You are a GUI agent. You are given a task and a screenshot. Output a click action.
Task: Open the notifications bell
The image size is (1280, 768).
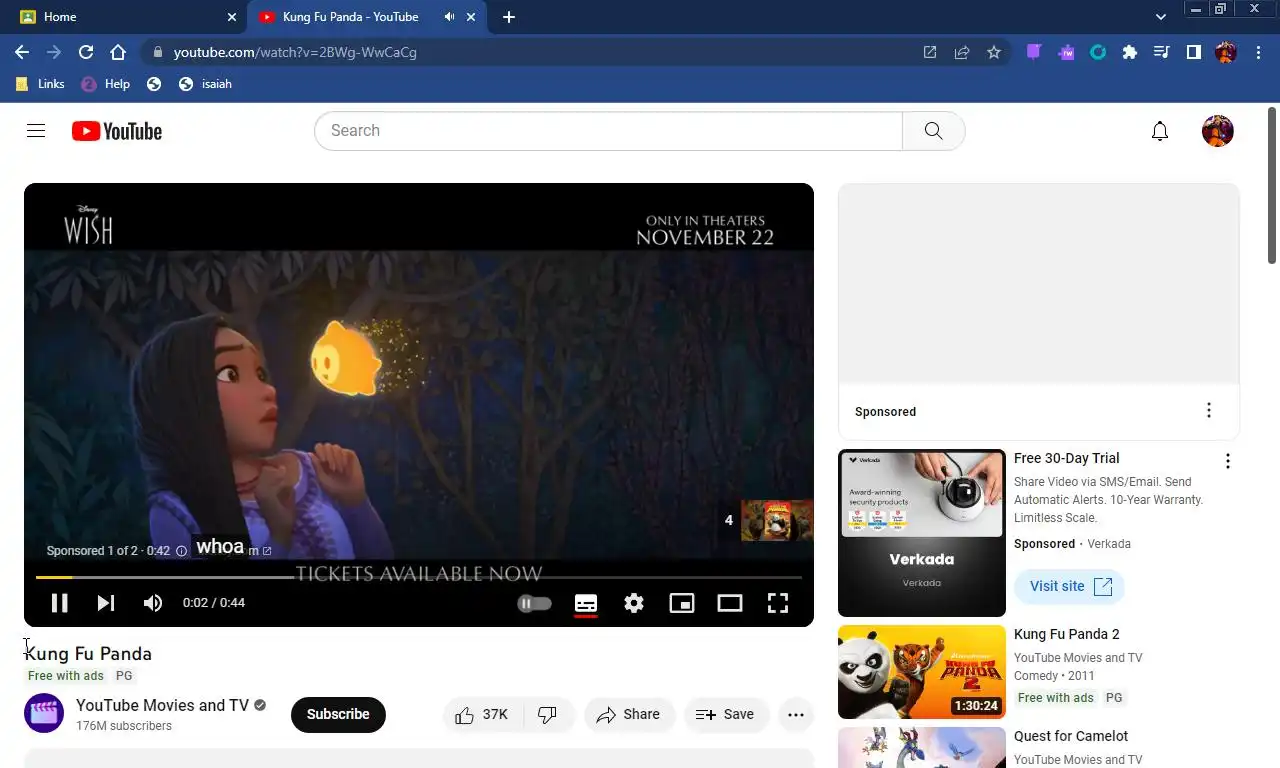[x=1160, y=131]
